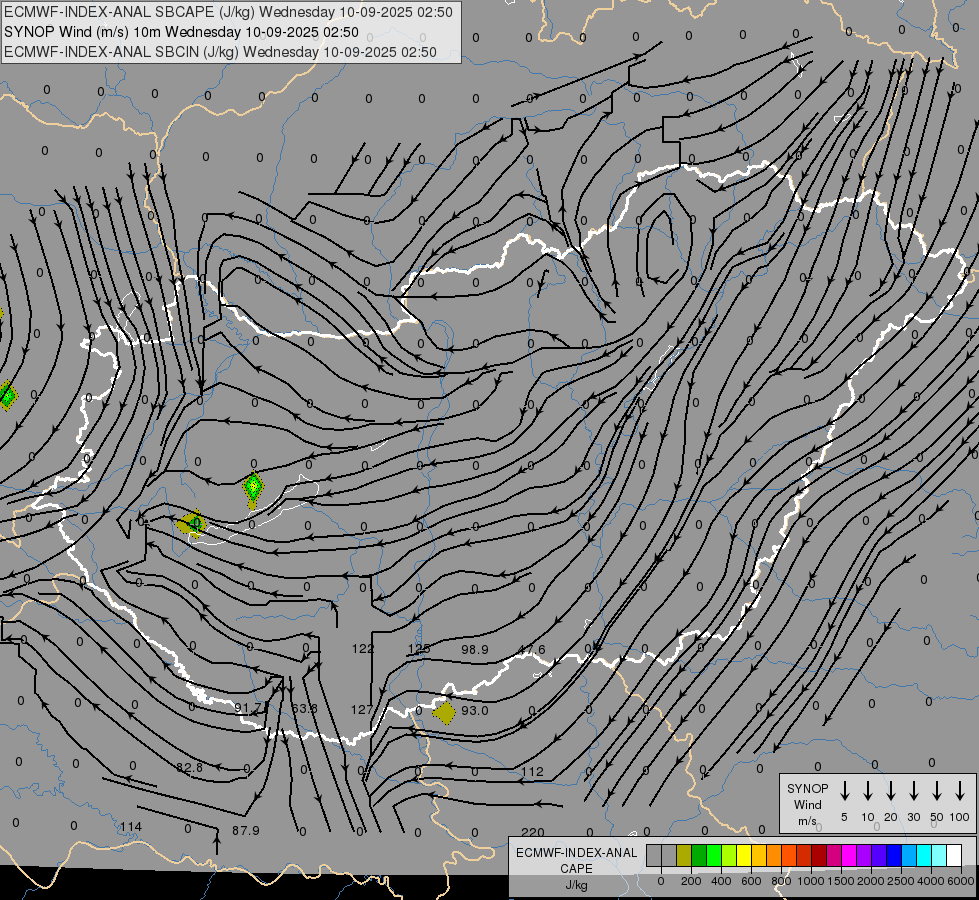This screenshot has width=979, height=900.
Task: Click the wind legend arrow labeled 20
Action: pyautogui.click(x=891, y=790)
